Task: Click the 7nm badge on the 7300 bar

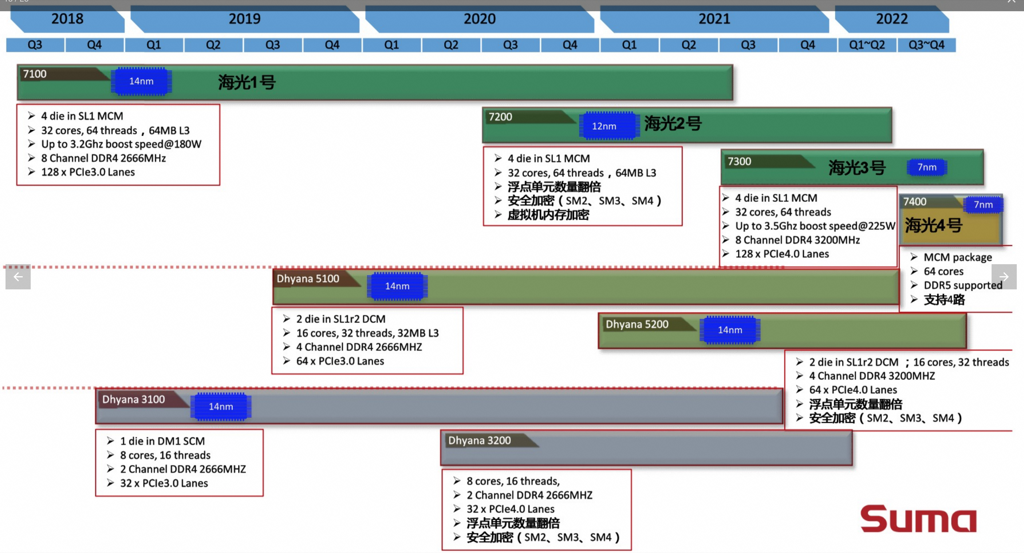Action: pyautogui.click(x=927, y=167)
